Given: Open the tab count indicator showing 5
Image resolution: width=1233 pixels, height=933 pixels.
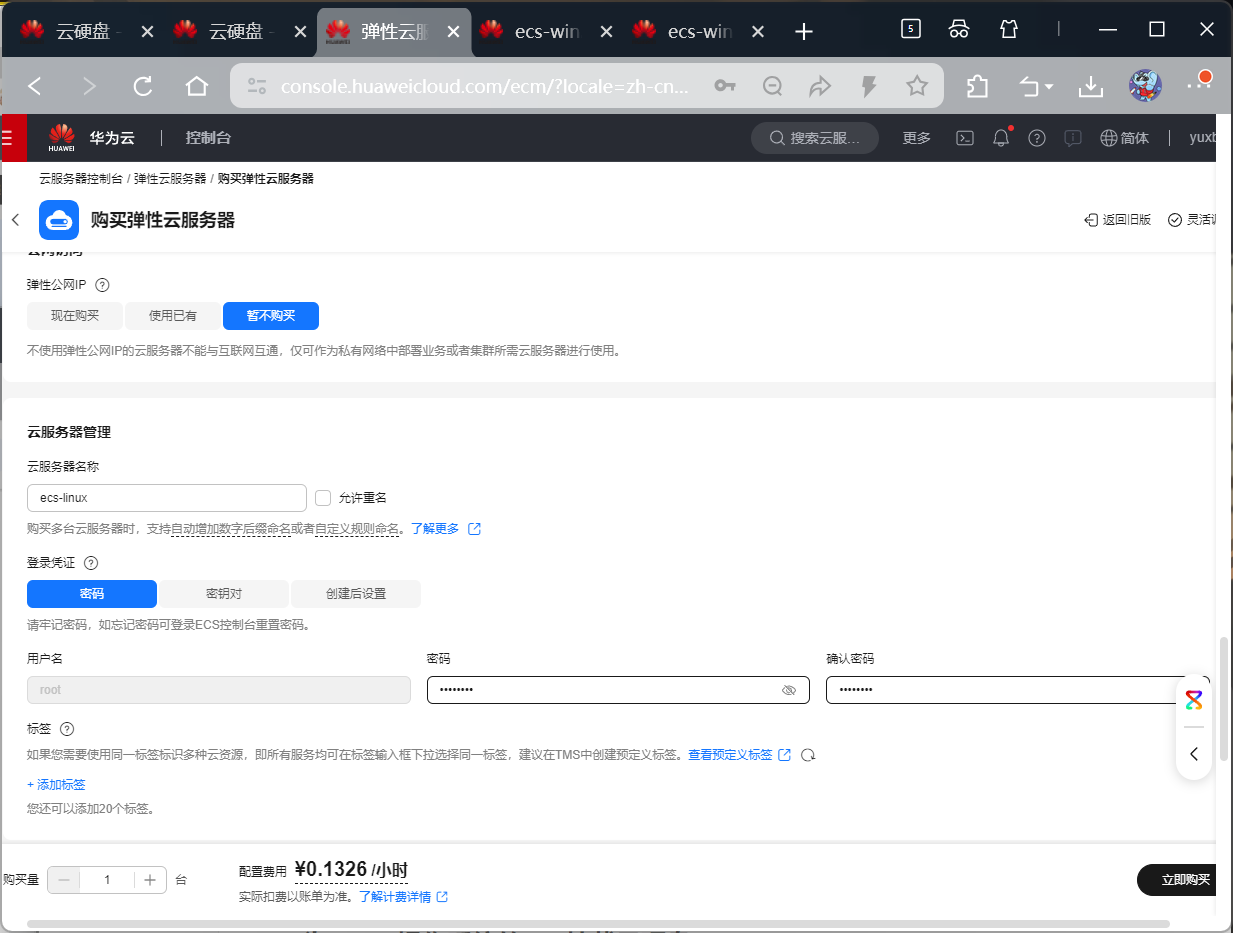Looking at the screenshot, I should (x=910, y=29).
